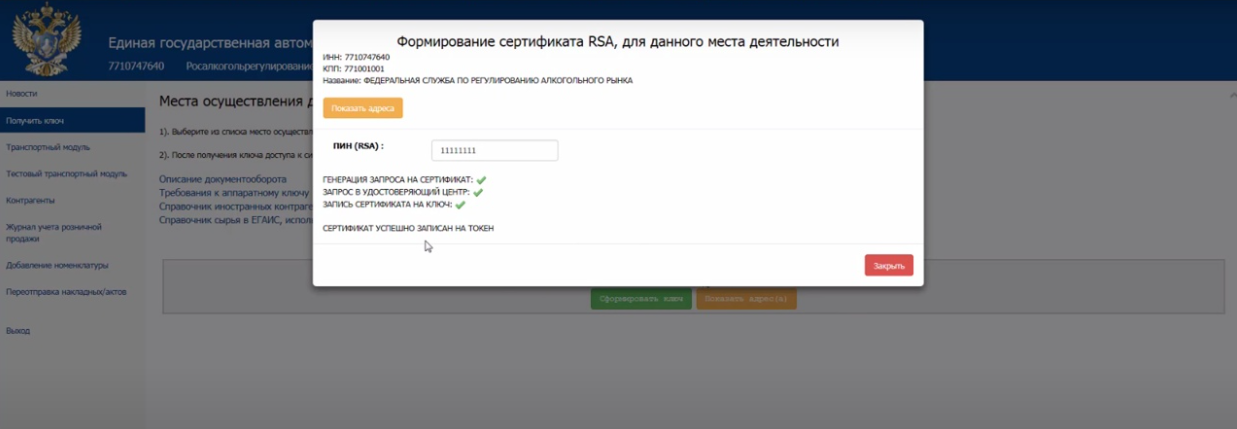Click Росалкогольрегулирование text in header

pyautogui.click(x=249, y=66)
